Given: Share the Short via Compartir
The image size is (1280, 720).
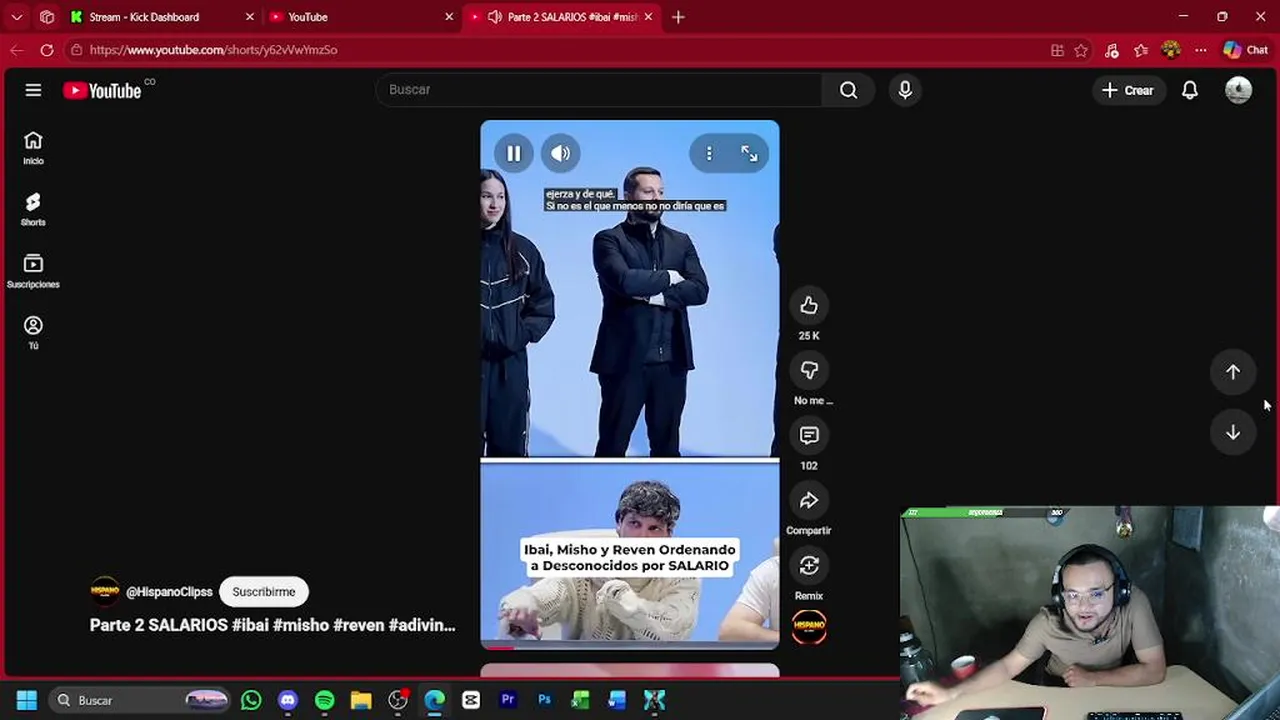Looking at the screenshot, I should [x=809, y=501].
